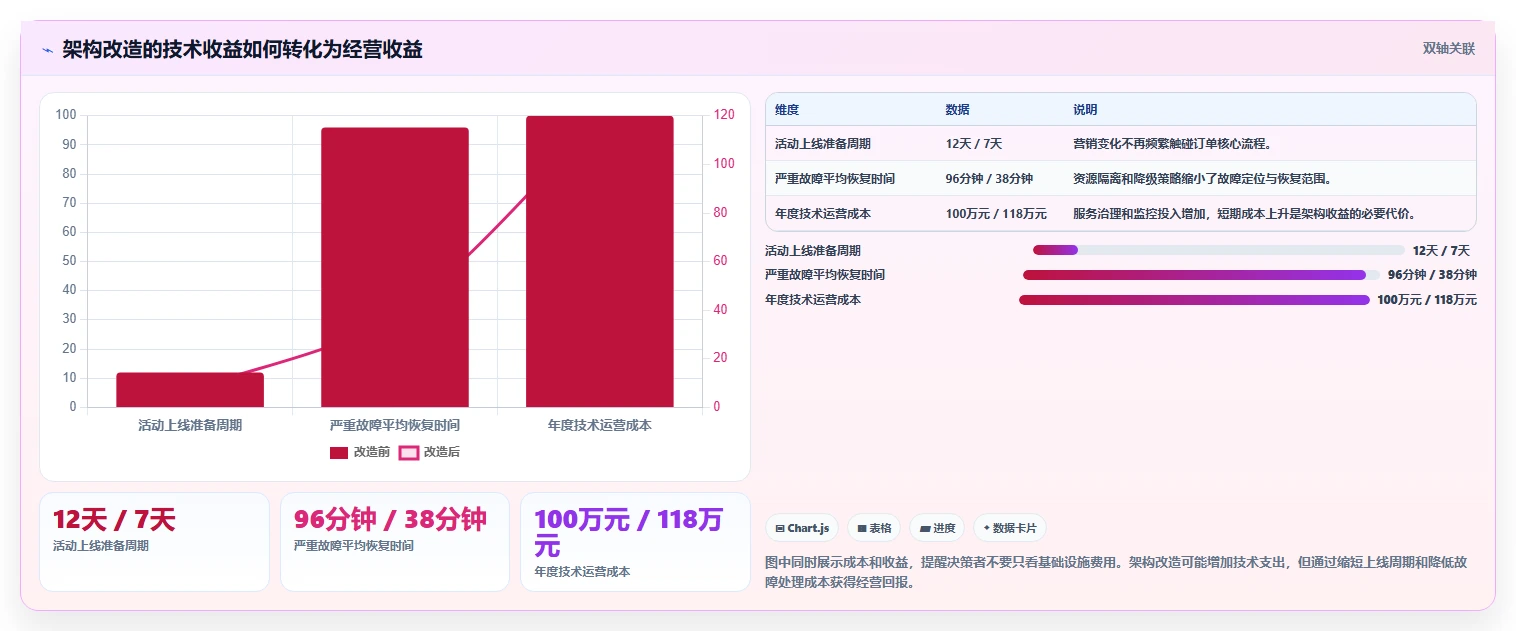The image size is (1516, 631).
Task: Click the 活动上线准备周期 progress bar
Action: pos(1219,250)
